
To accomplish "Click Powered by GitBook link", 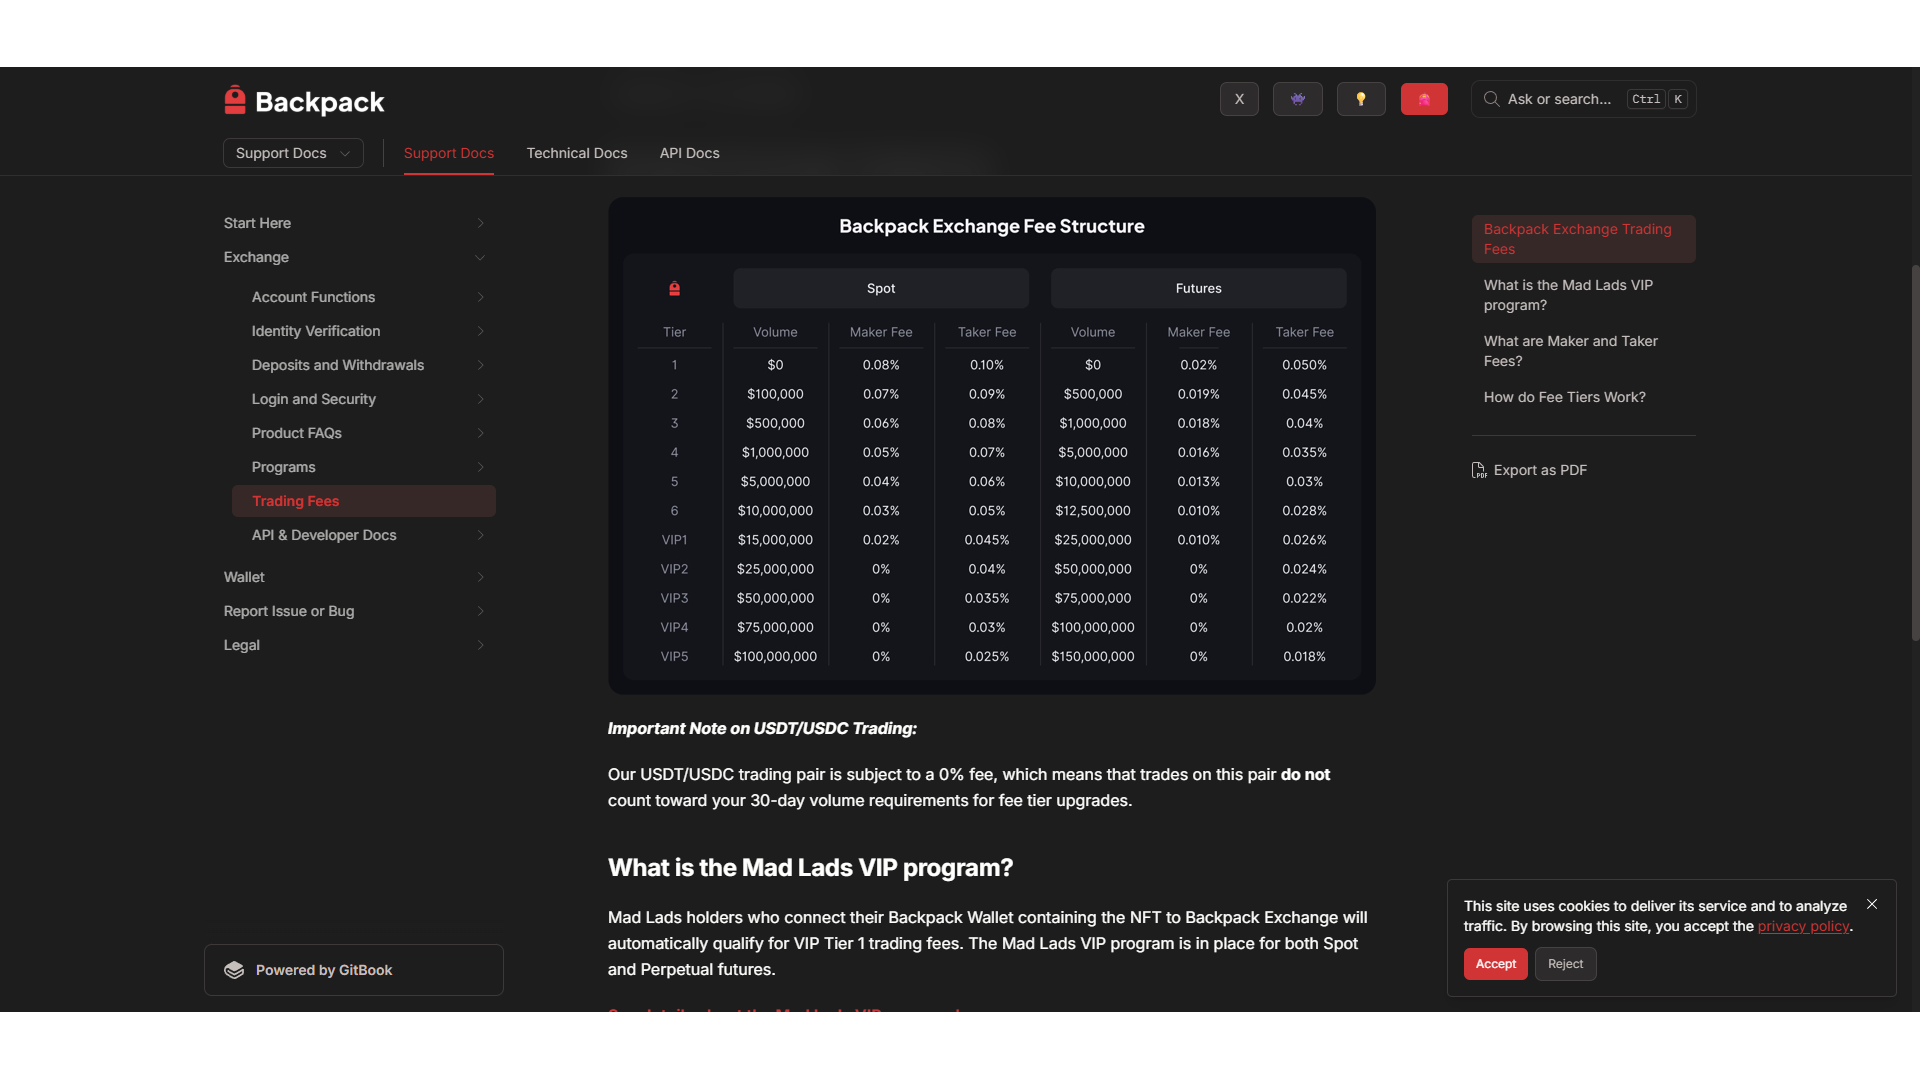I will (x=354, y=970).
